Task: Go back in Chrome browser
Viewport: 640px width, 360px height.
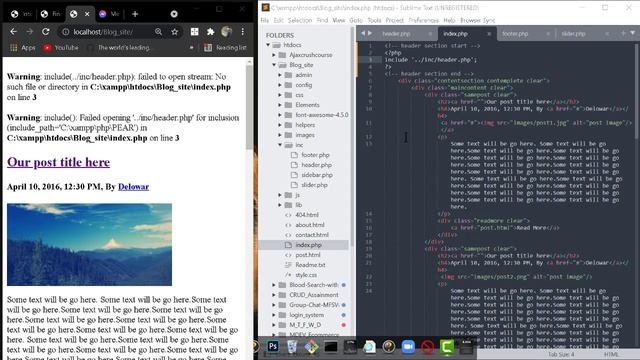Action: tap(13, 32)
